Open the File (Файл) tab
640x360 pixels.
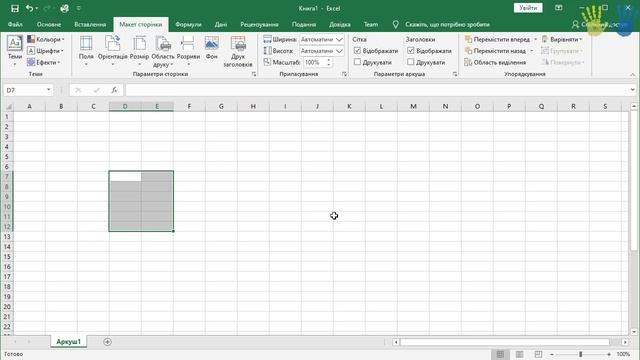15,24
